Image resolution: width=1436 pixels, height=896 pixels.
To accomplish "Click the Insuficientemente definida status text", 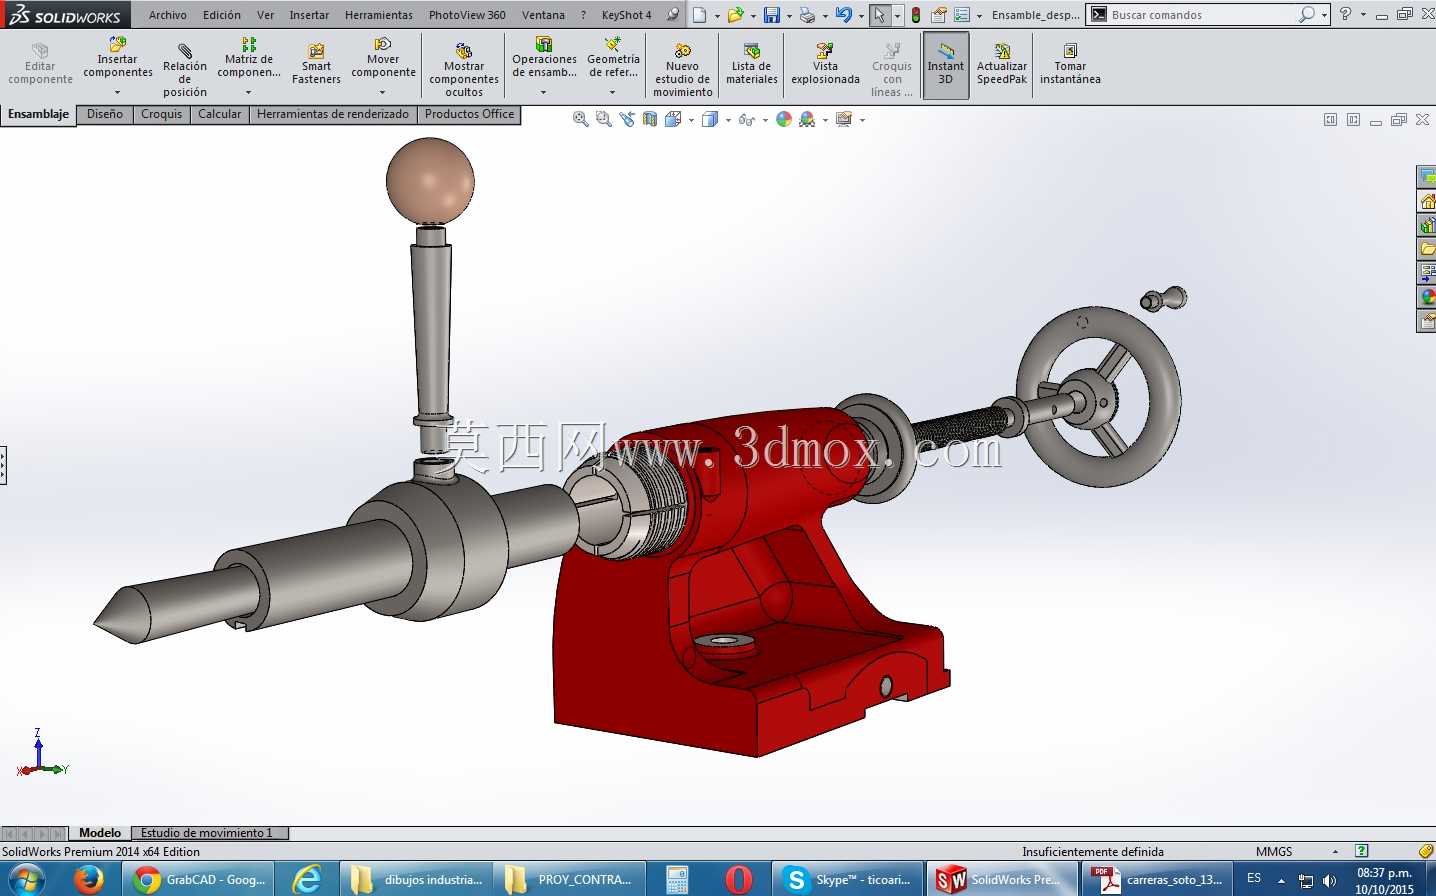I will [x=1093, y=852].
